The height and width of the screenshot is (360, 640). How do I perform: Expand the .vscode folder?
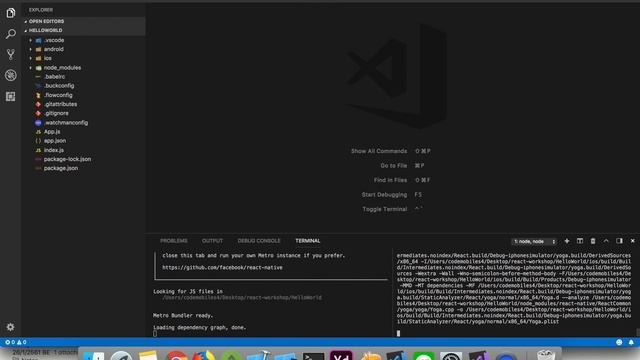point(54,40)
